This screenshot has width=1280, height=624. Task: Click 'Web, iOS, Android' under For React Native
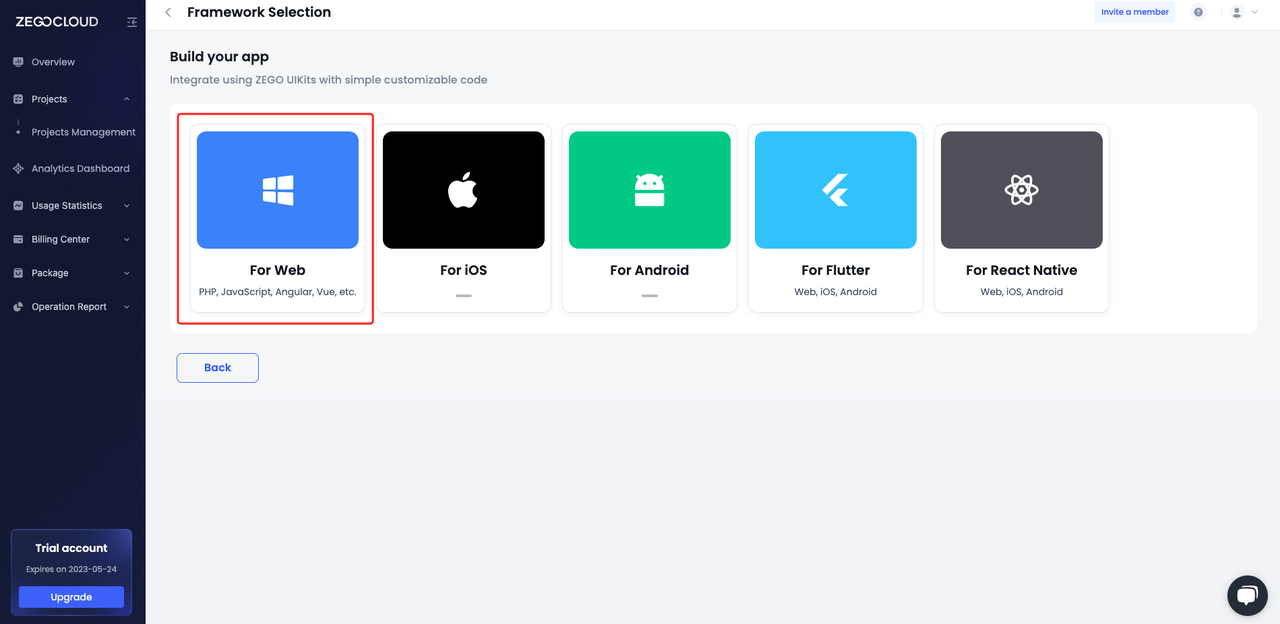[x=1021, y=292]
